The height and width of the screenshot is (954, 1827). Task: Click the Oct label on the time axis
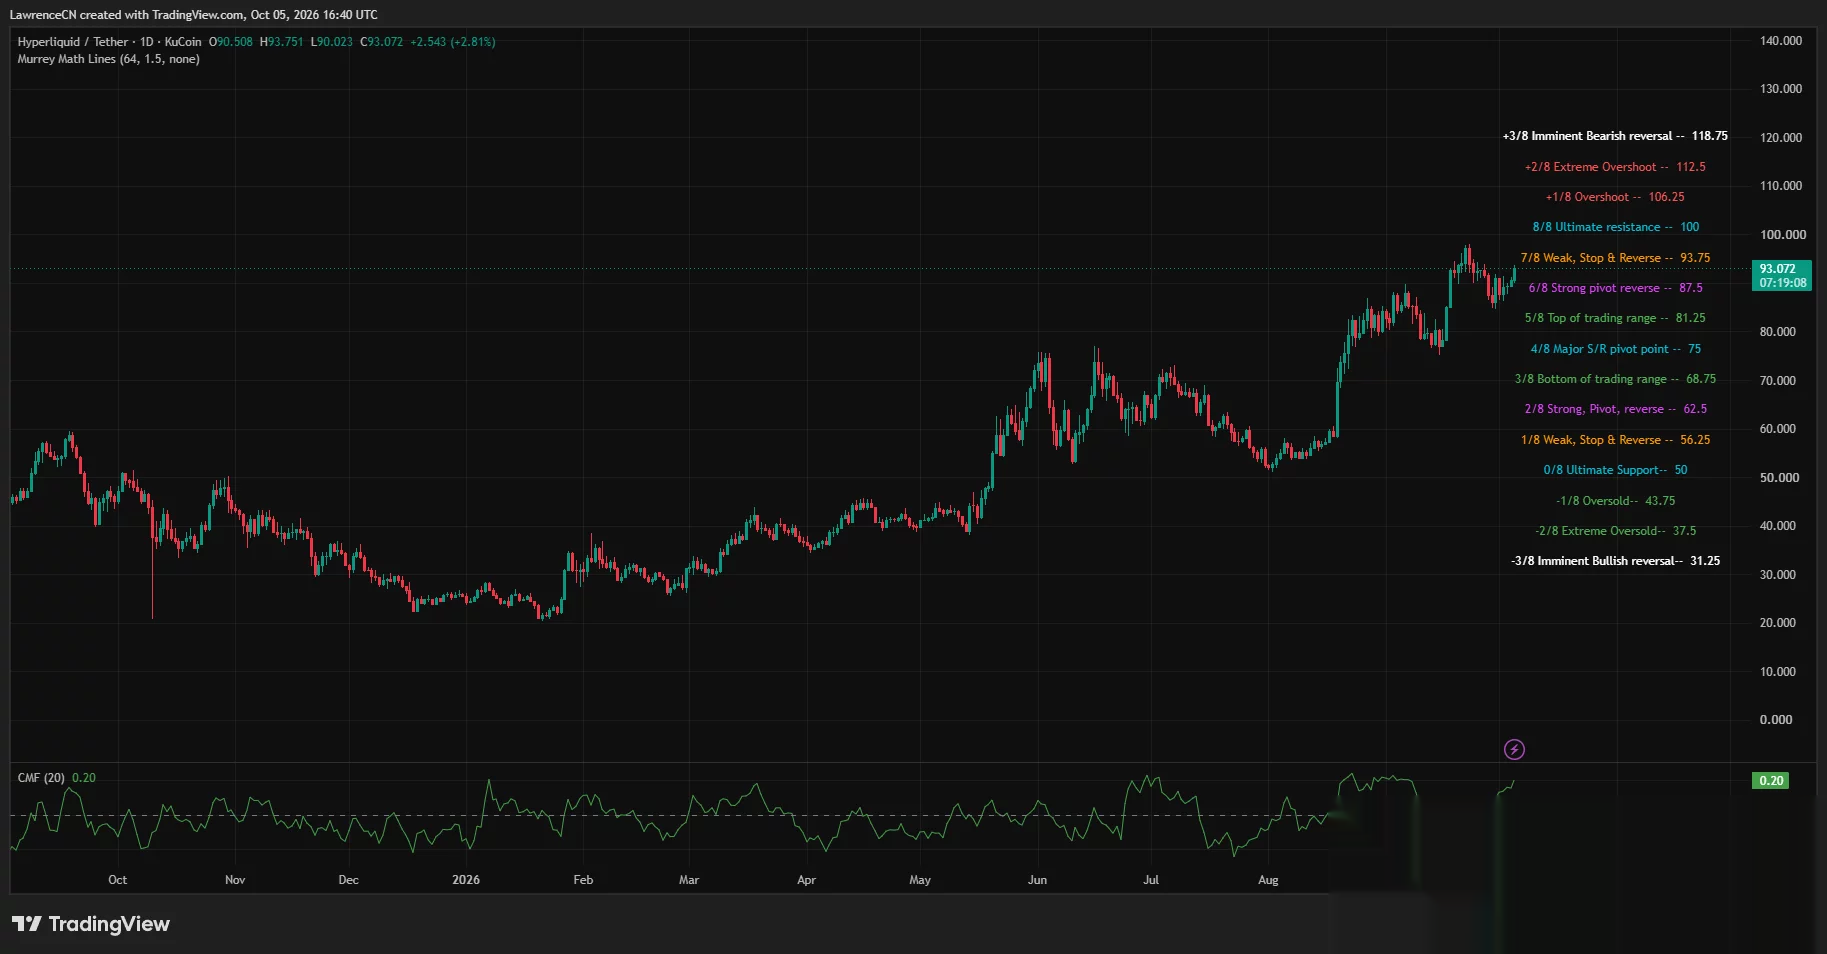[117, 880]
